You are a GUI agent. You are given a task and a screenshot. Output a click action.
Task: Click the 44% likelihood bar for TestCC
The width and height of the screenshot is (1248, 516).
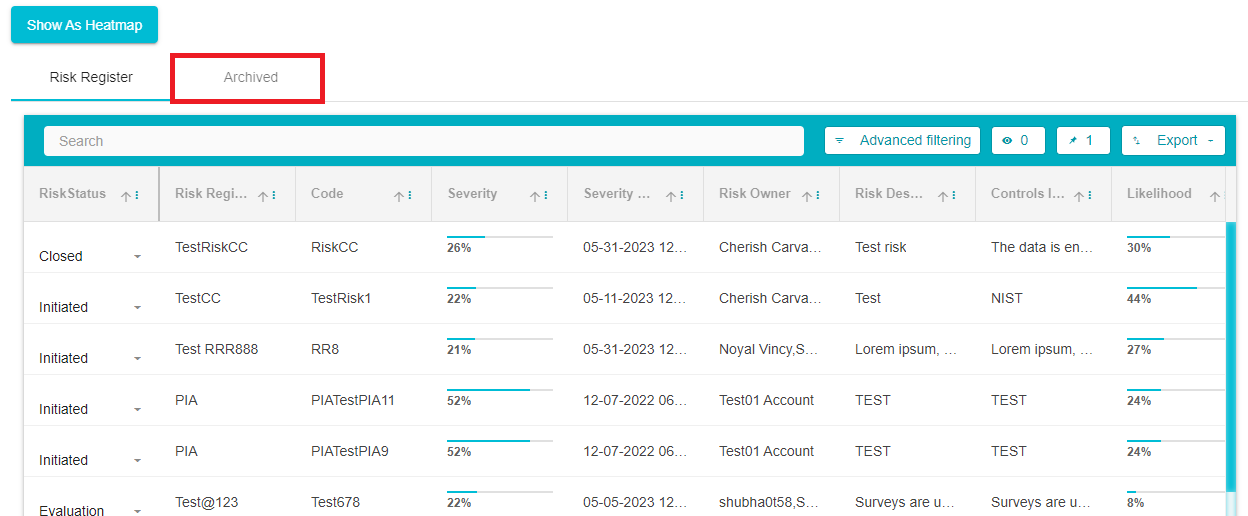[1175, 288]
